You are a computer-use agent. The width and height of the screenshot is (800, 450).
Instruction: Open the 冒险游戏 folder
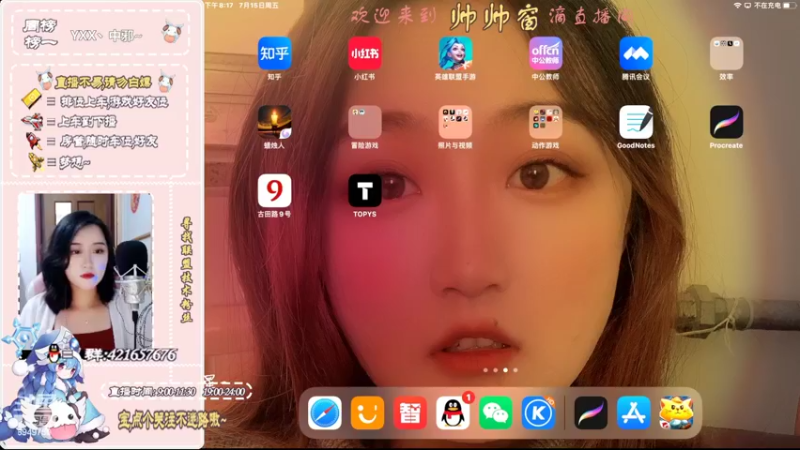click(x=365, y=122)
